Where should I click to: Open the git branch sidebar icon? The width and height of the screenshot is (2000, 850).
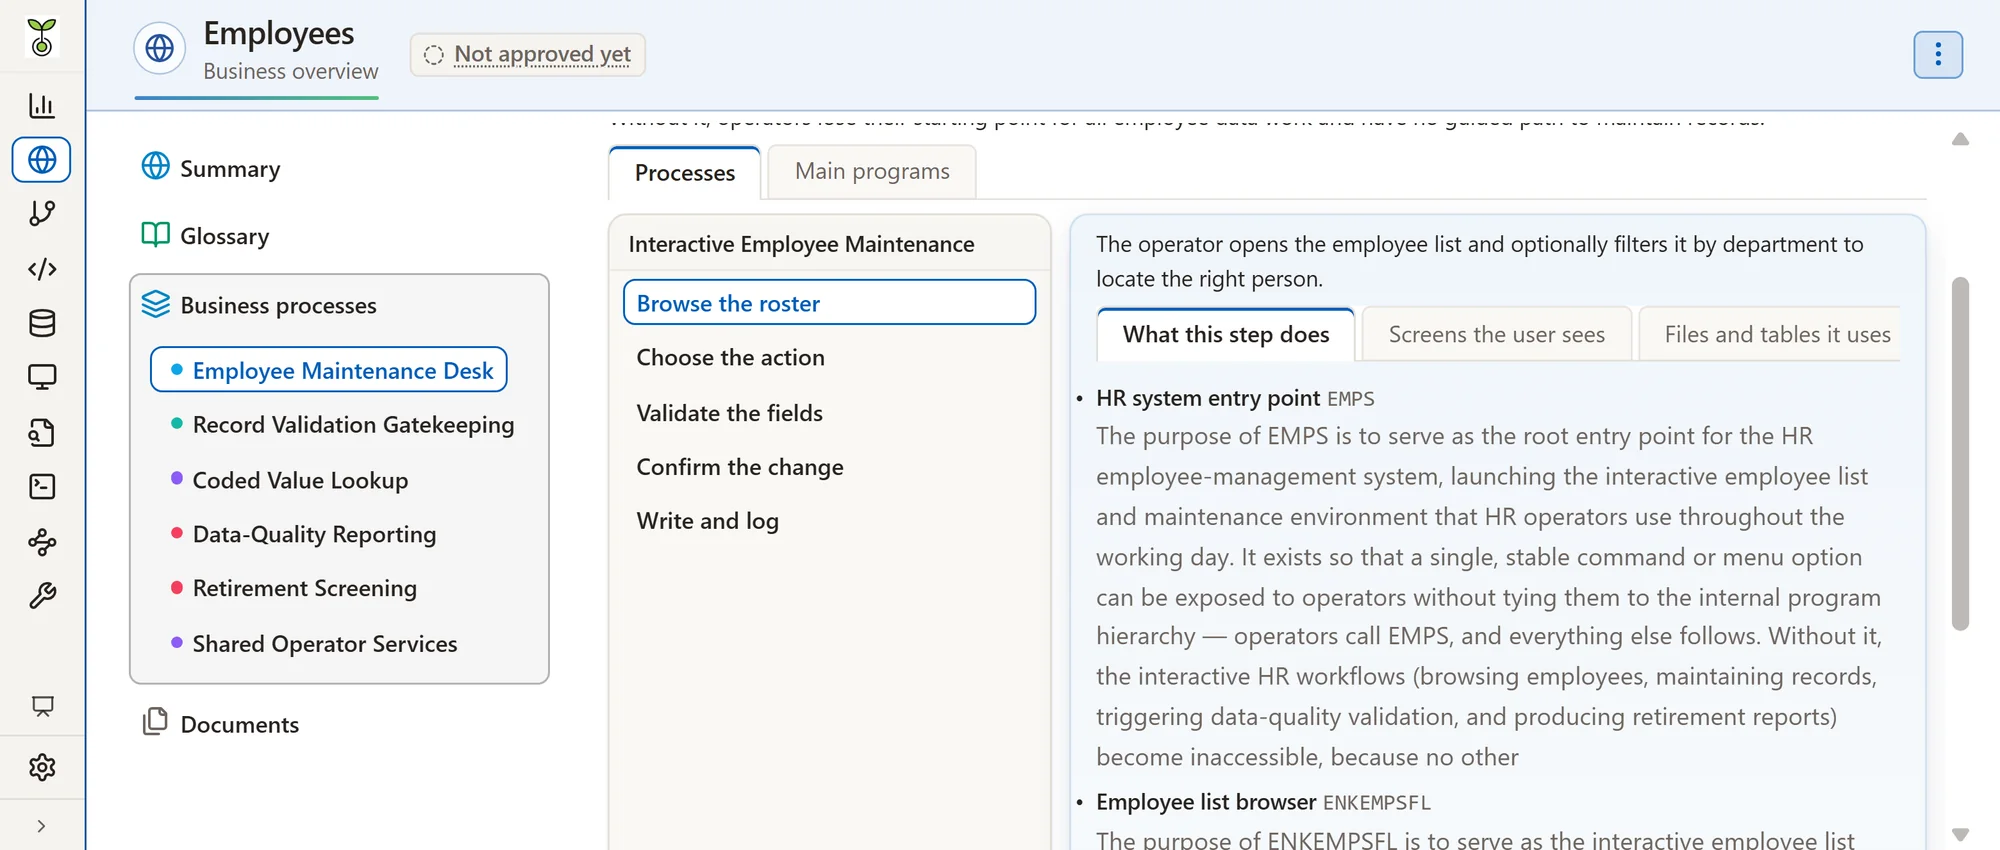point(42,213)
